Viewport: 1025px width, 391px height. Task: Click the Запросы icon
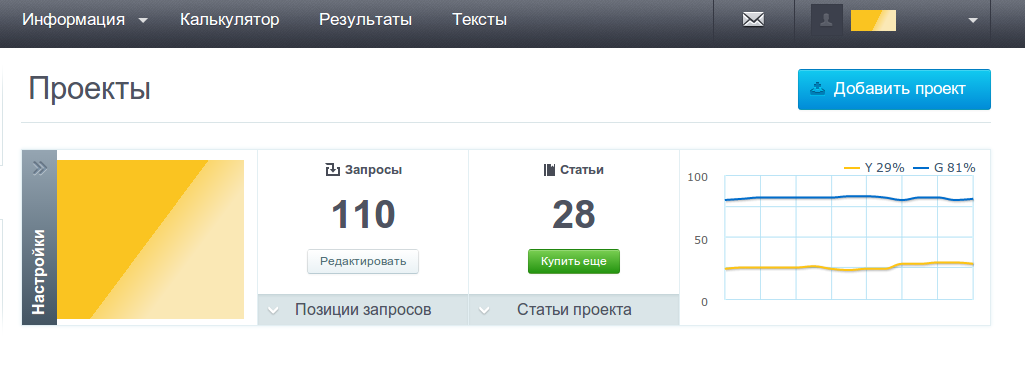tap(333, 170)
